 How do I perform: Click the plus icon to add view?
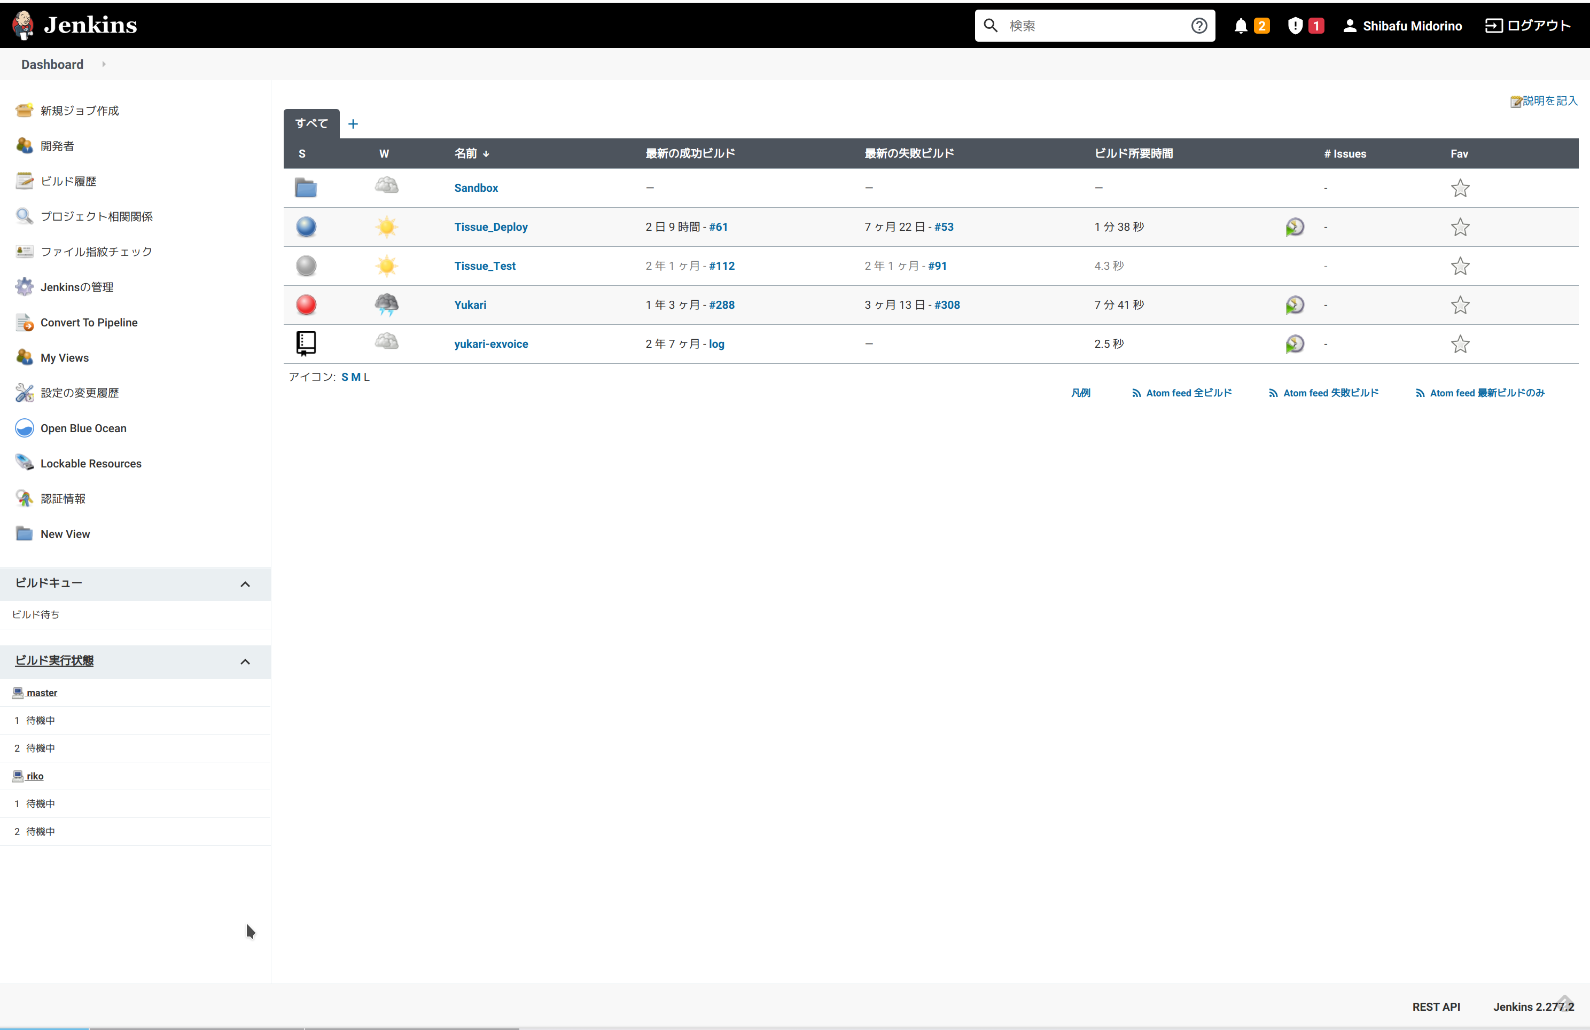(353, 124)
